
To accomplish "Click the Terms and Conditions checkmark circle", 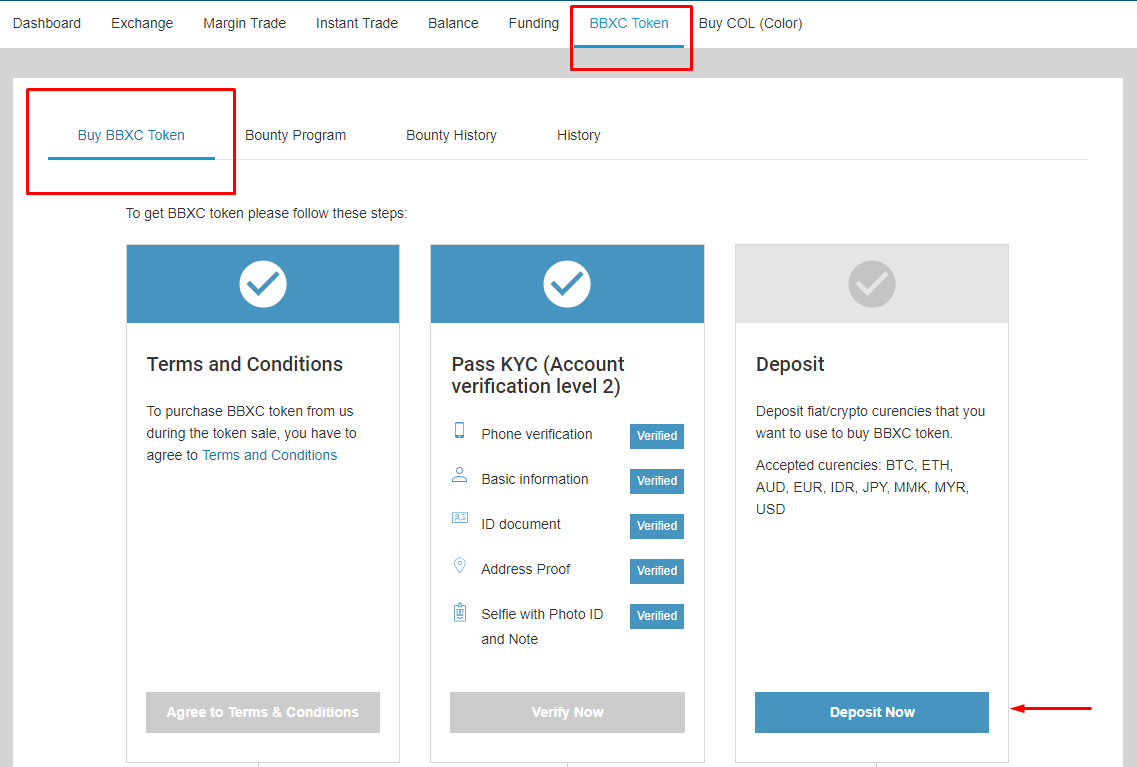I will coord(263,284).
